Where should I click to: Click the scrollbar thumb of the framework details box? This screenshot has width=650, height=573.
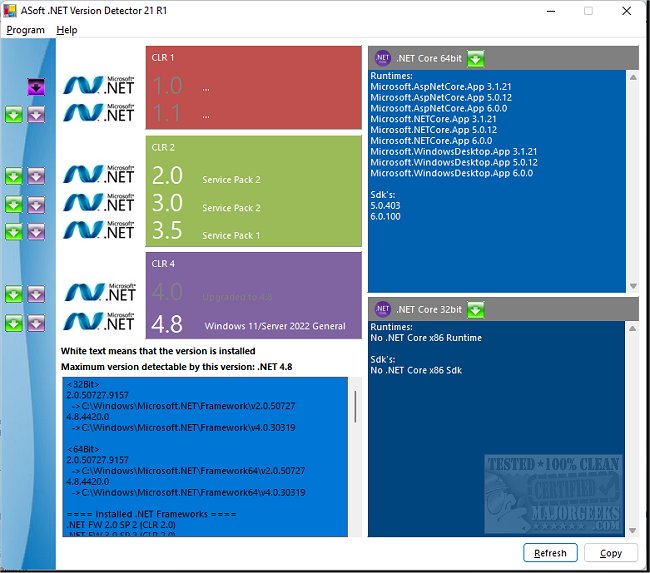pyautogui.click(x=355, y=406)
